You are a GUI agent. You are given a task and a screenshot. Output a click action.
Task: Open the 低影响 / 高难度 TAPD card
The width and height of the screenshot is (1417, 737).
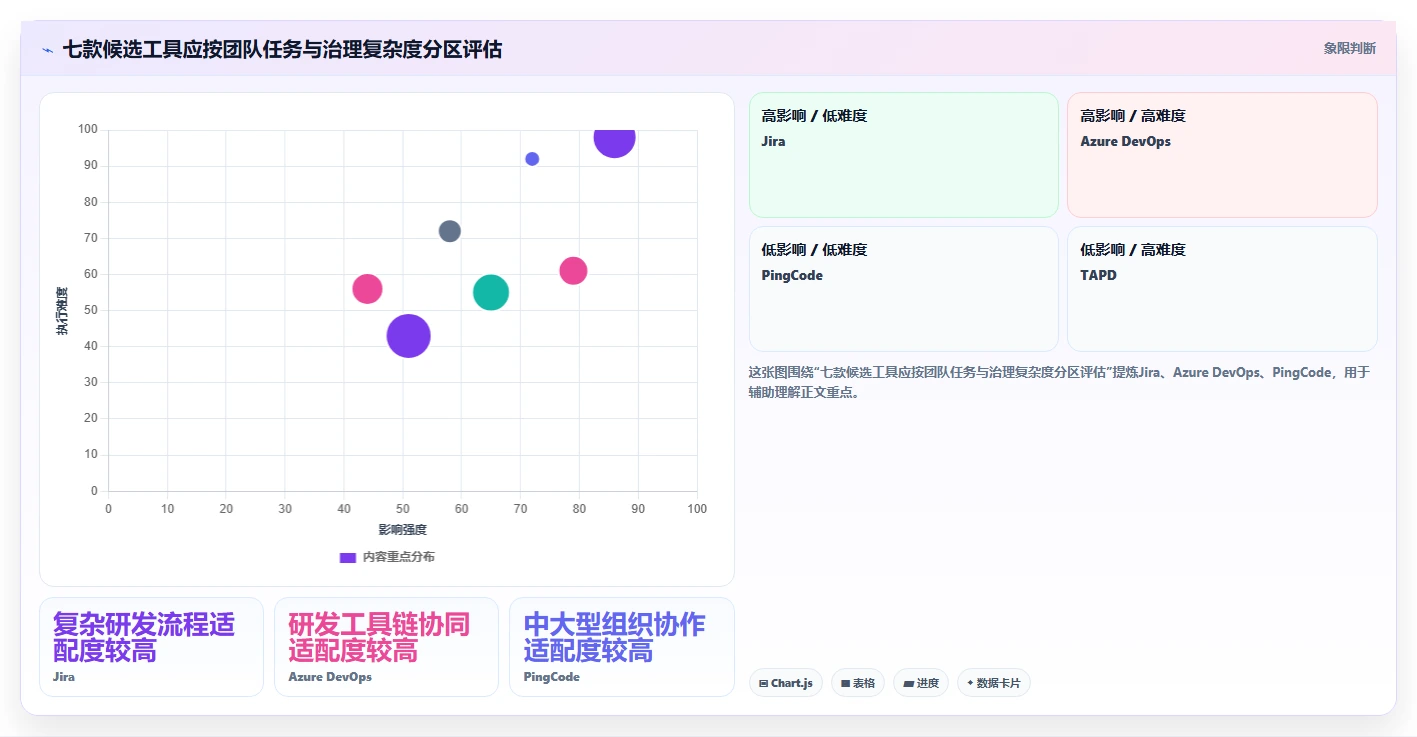[x=1222, y=289]
